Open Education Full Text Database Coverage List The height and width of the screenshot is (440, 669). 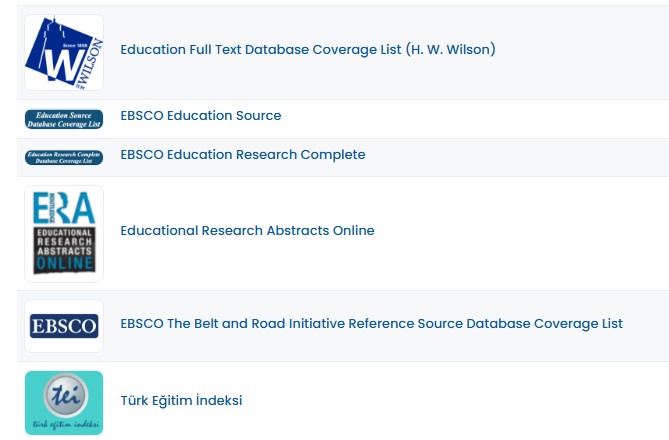click(x=307, y=49)
